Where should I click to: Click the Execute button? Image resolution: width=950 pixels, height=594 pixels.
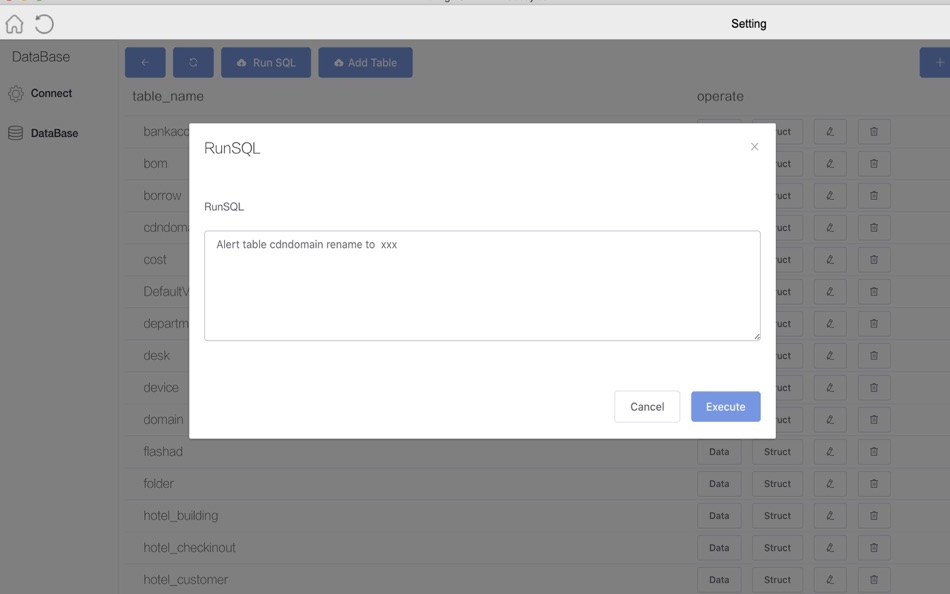[x=726, y=407]
